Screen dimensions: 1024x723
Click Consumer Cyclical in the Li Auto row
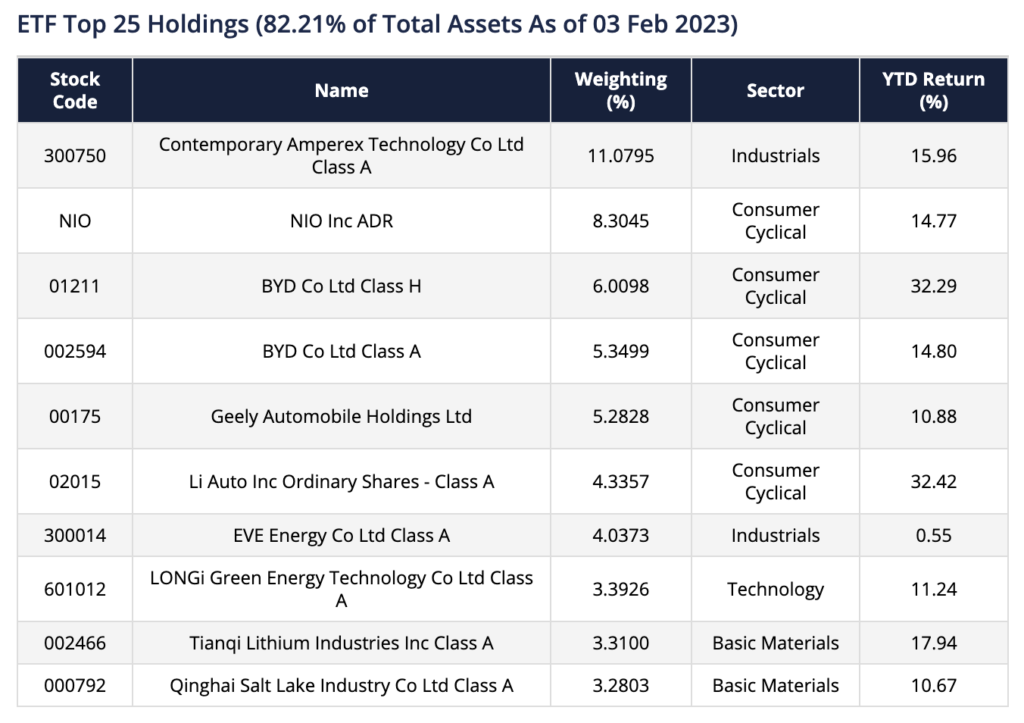775,482
